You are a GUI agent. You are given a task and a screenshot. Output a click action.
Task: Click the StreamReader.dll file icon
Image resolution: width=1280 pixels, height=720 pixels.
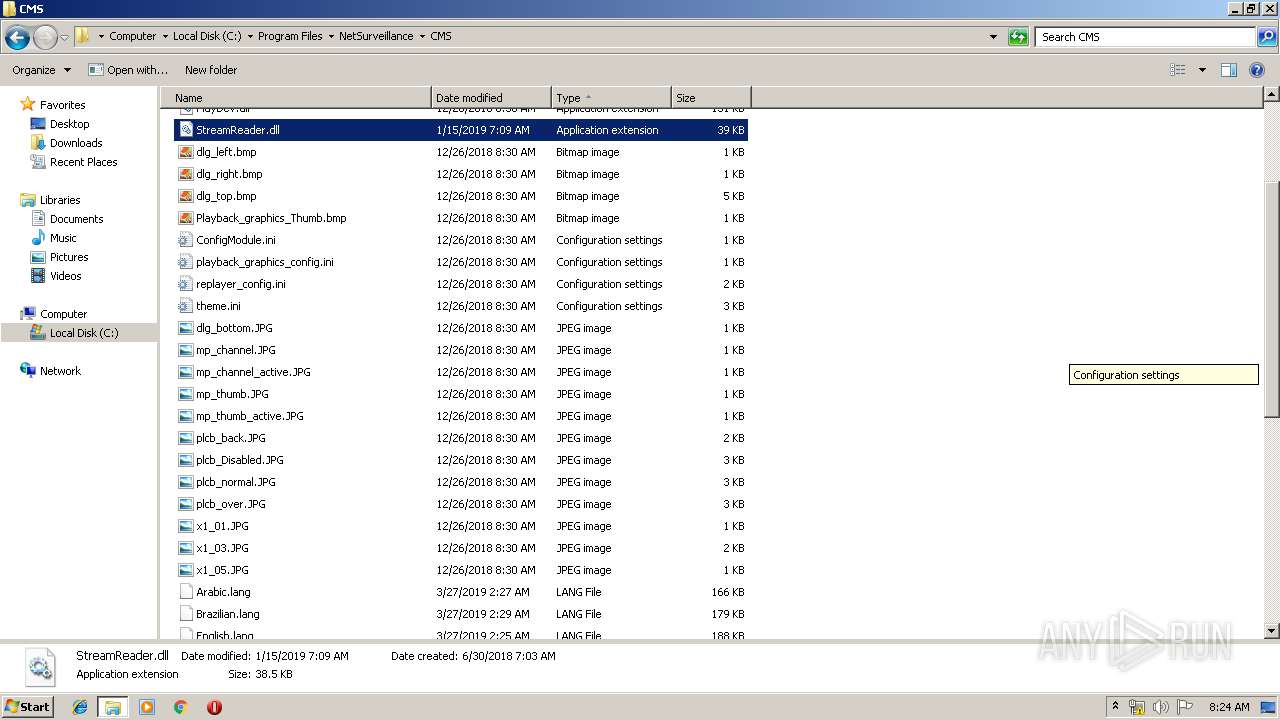[185, 130]
